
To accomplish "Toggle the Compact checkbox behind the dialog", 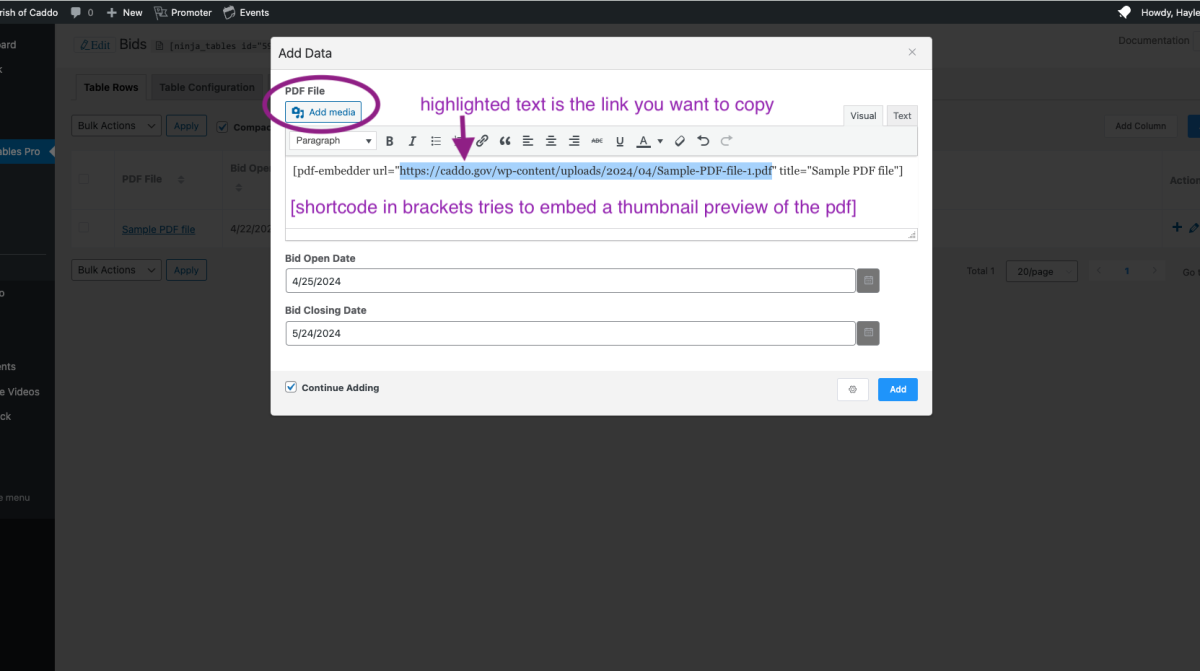I will point(223,127).
